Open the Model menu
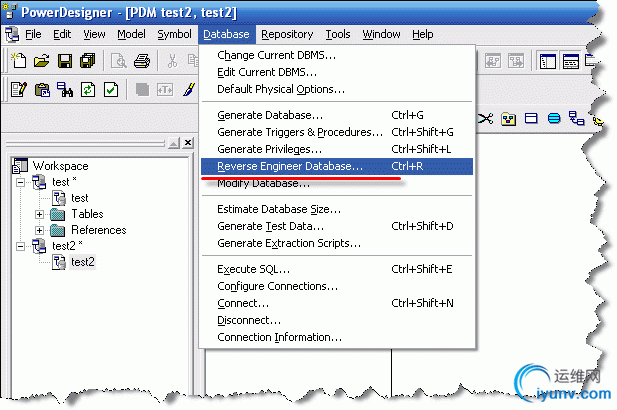Image resolution: width=617 pixels, height=410 pixels. tap(131, 35)
